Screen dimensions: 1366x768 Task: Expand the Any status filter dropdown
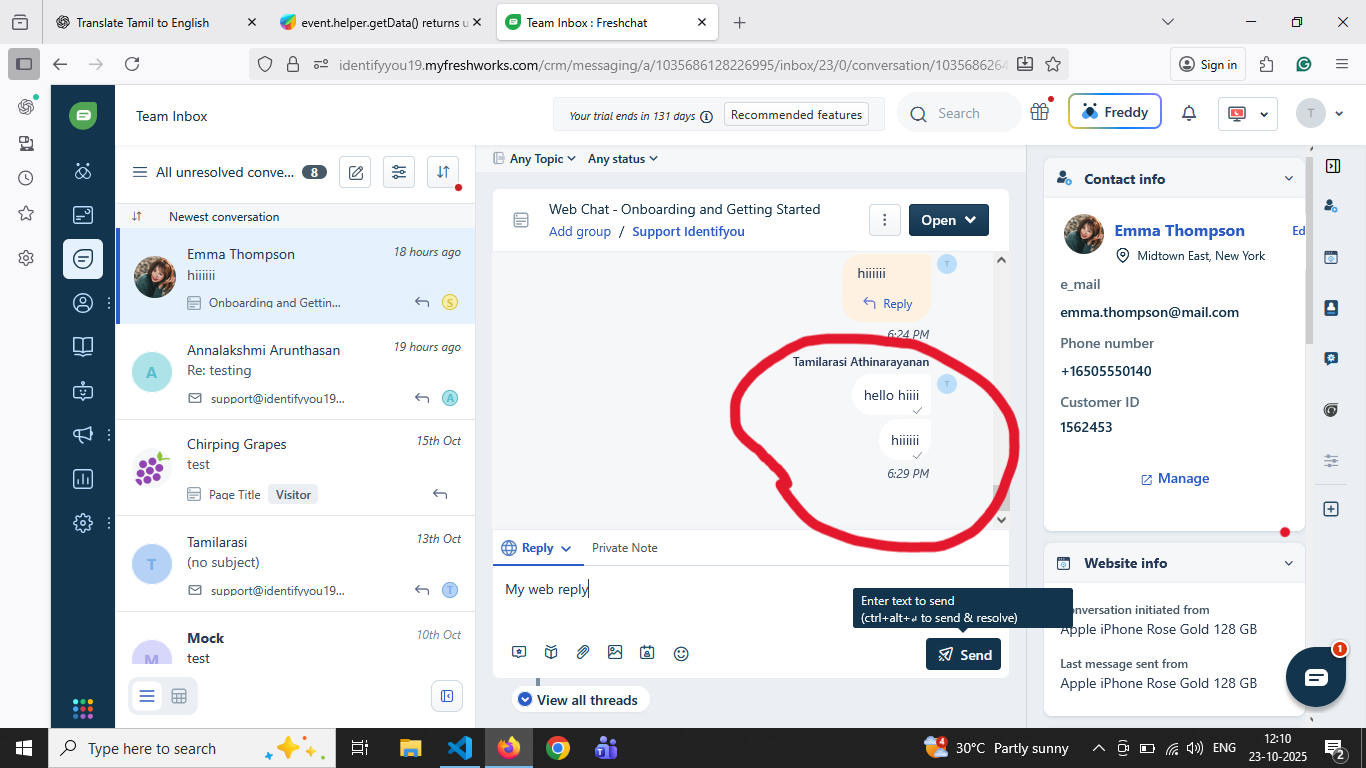(x=622, y=158)
